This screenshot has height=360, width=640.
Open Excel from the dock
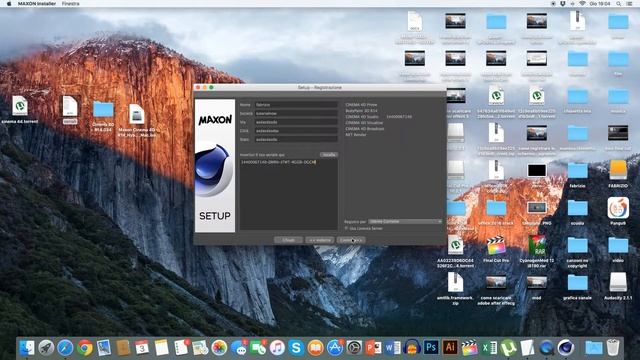click(489, 348)
